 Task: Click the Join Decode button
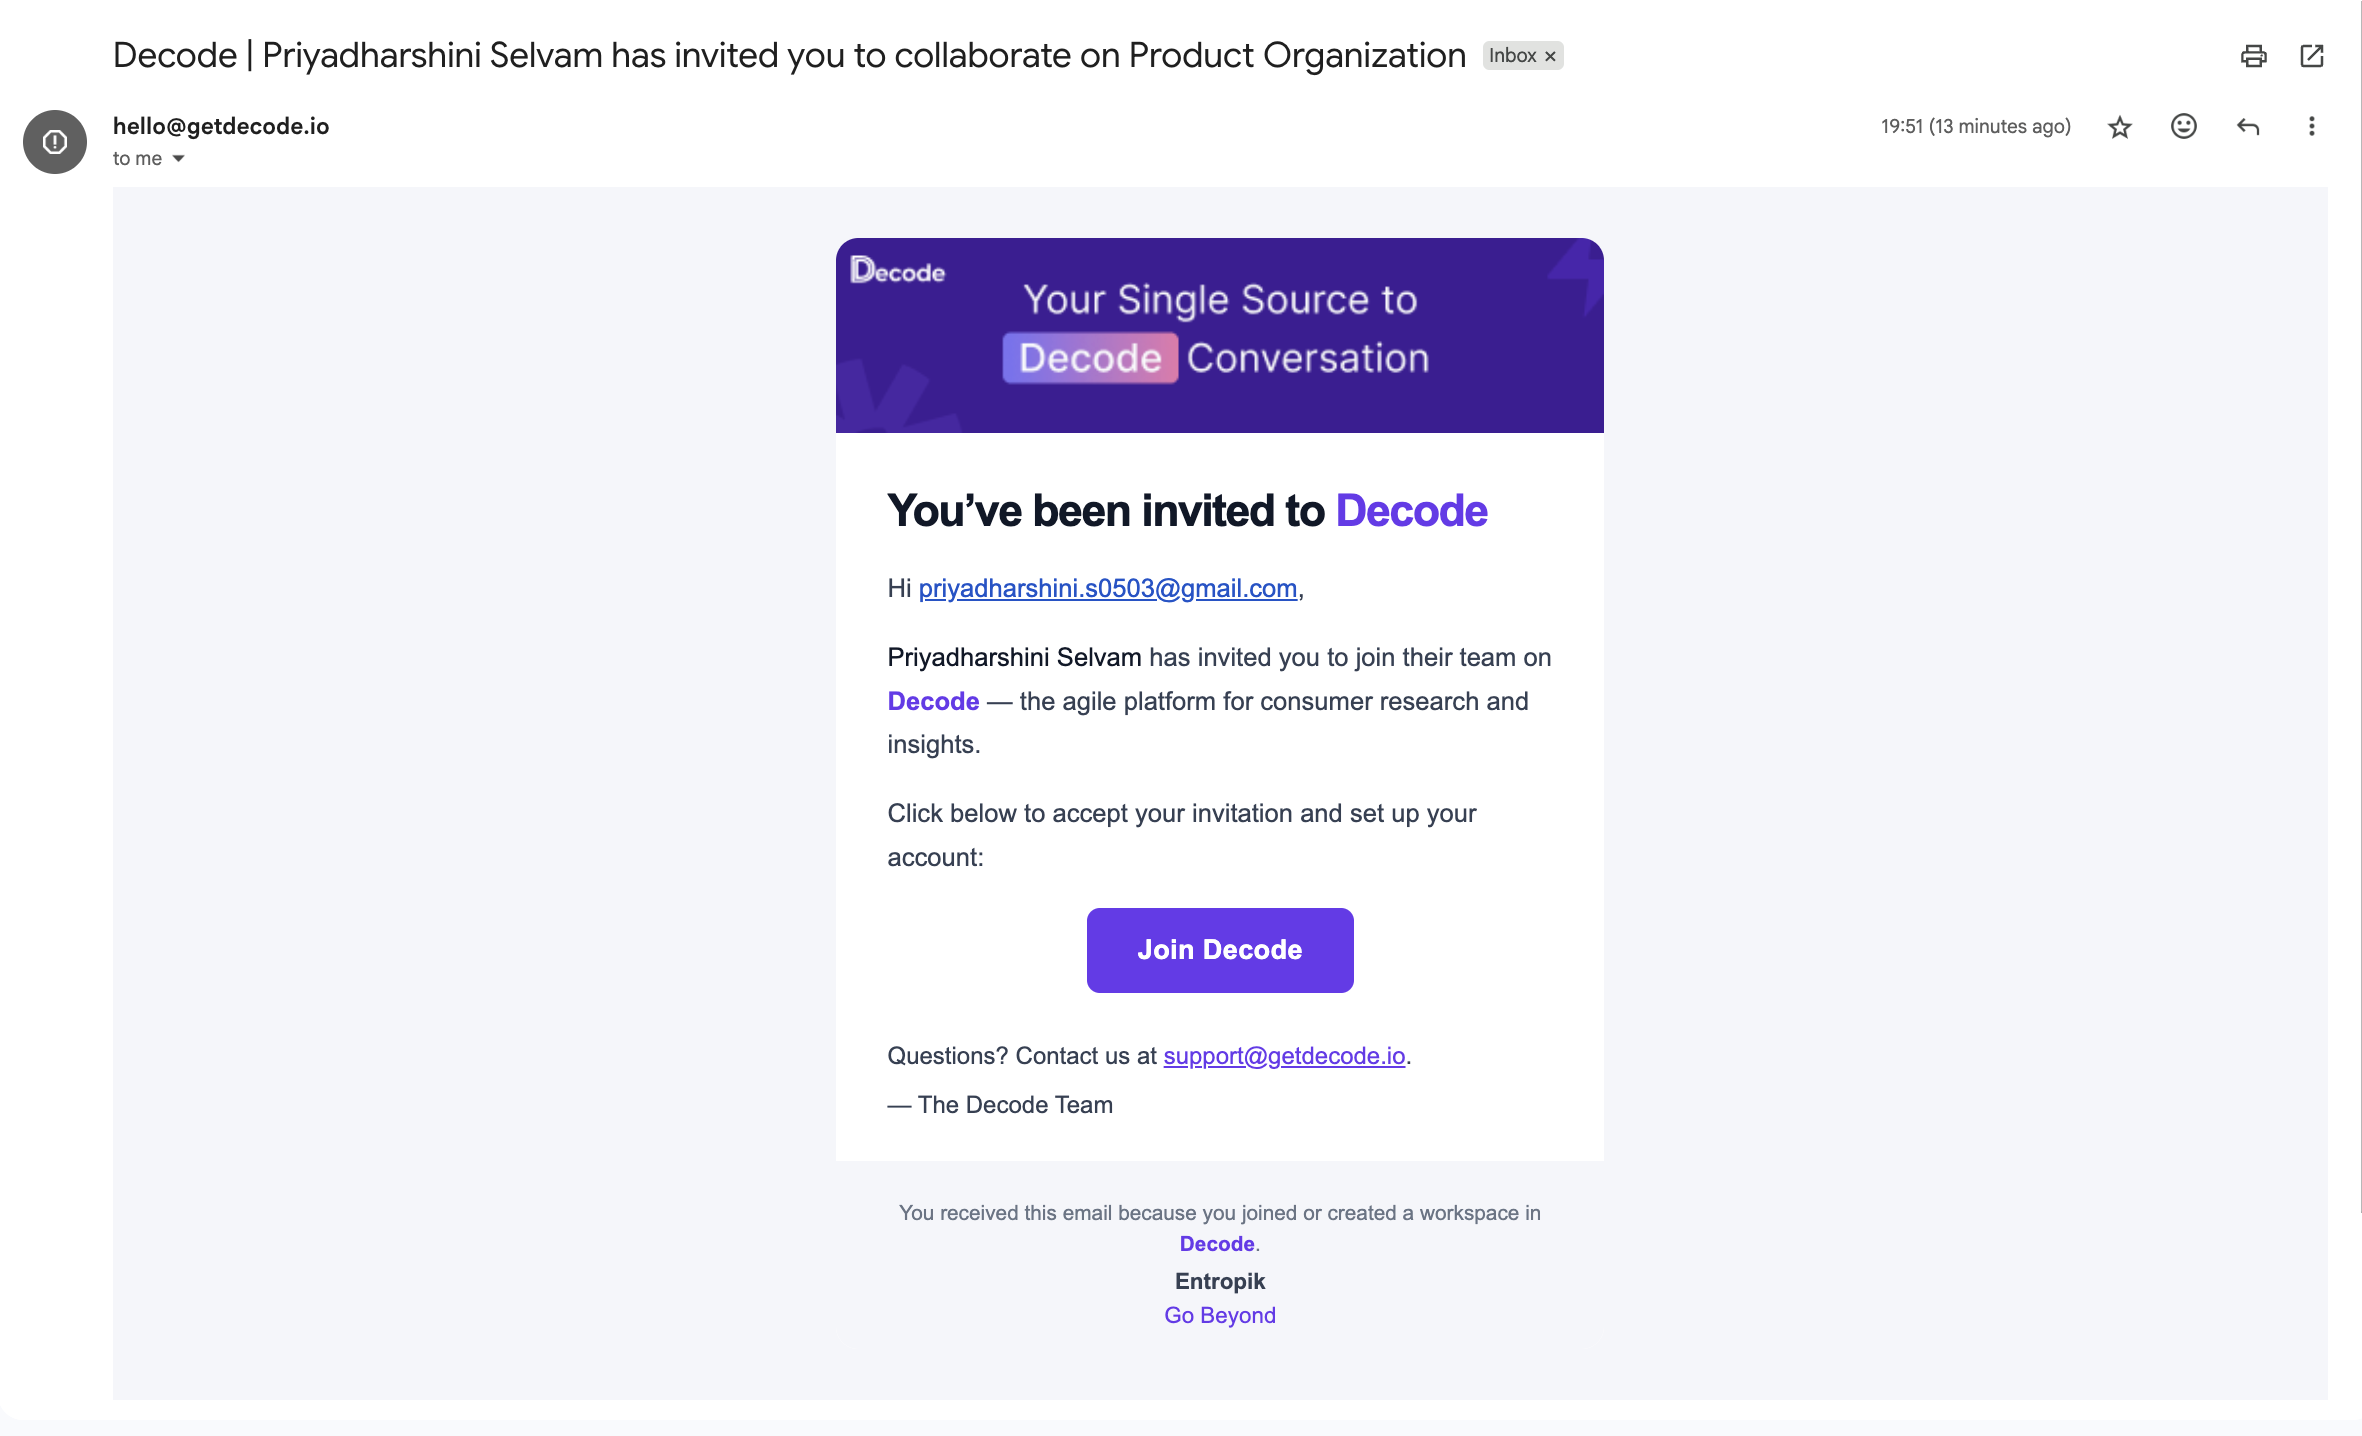(x=1220, y=950)
